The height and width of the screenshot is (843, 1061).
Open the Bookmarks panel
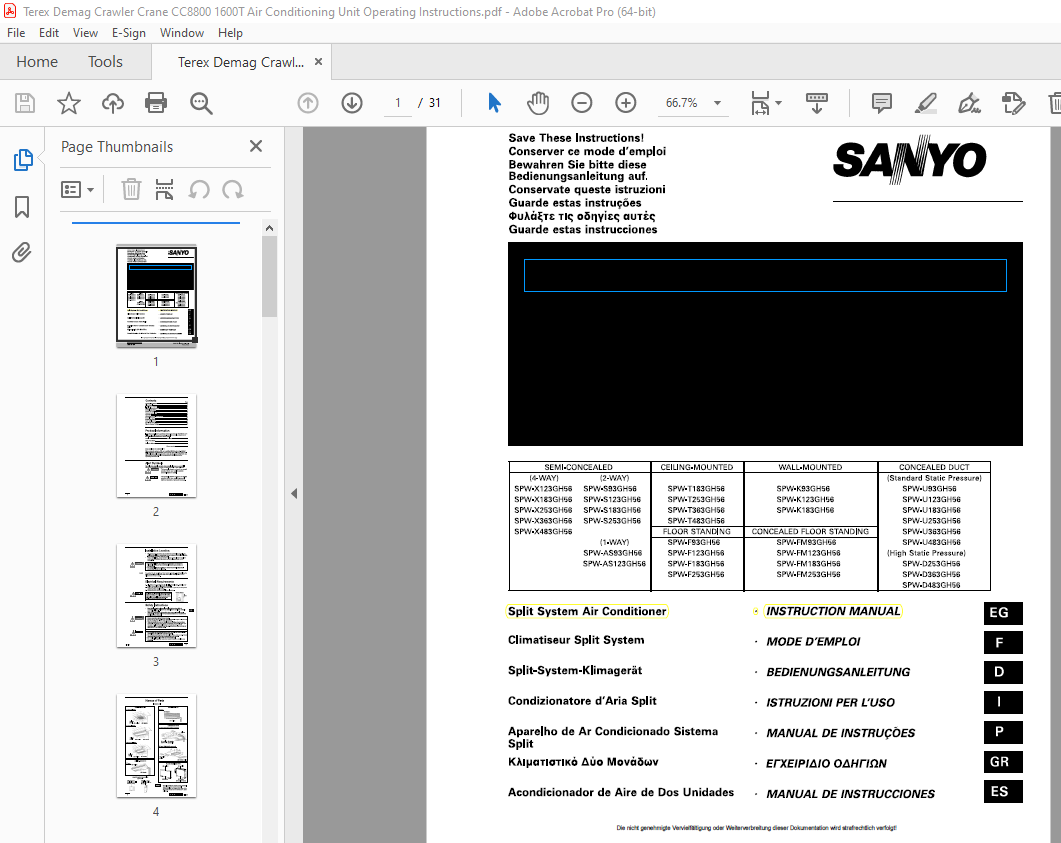point(22,206)
